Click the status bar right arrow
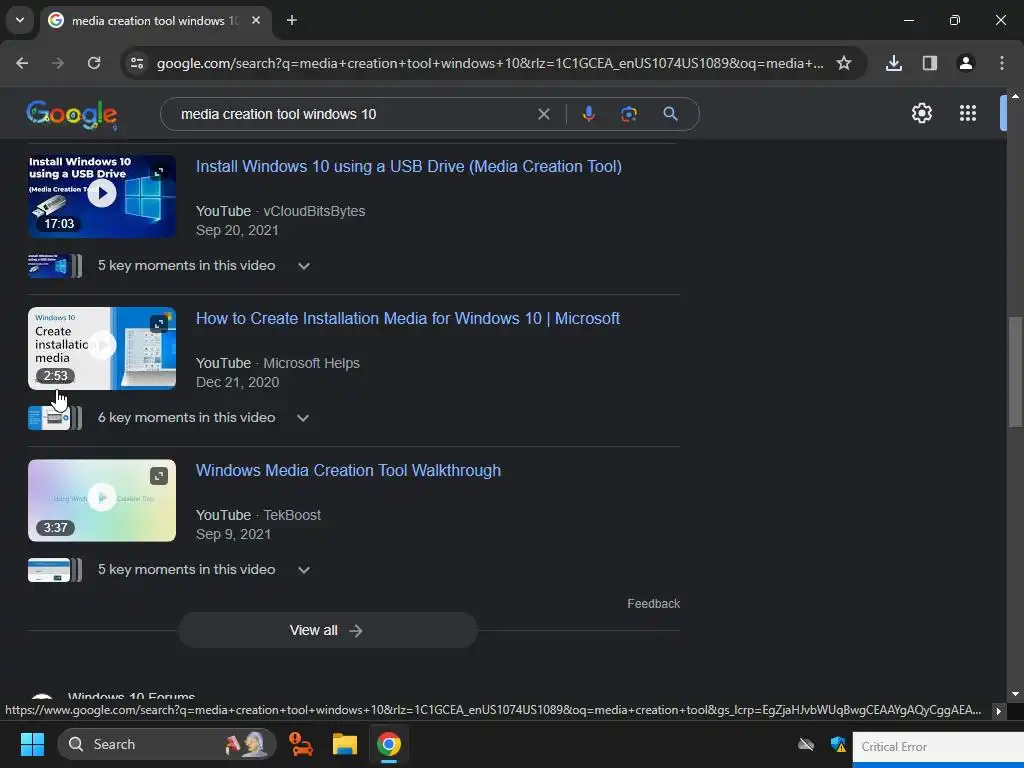 click(x=999, y=711)
